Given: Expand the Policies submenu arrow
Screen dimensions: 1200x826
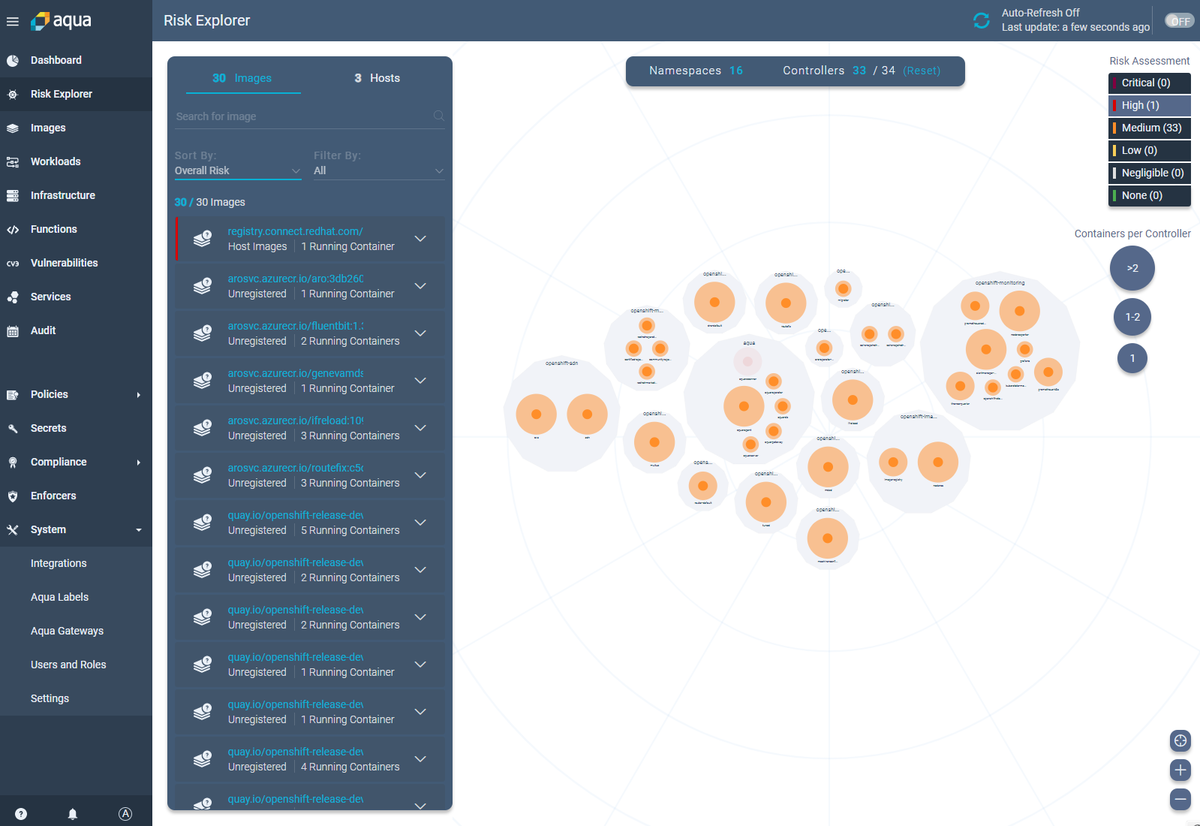Looking at the screenshot, I should click(138, 395).
